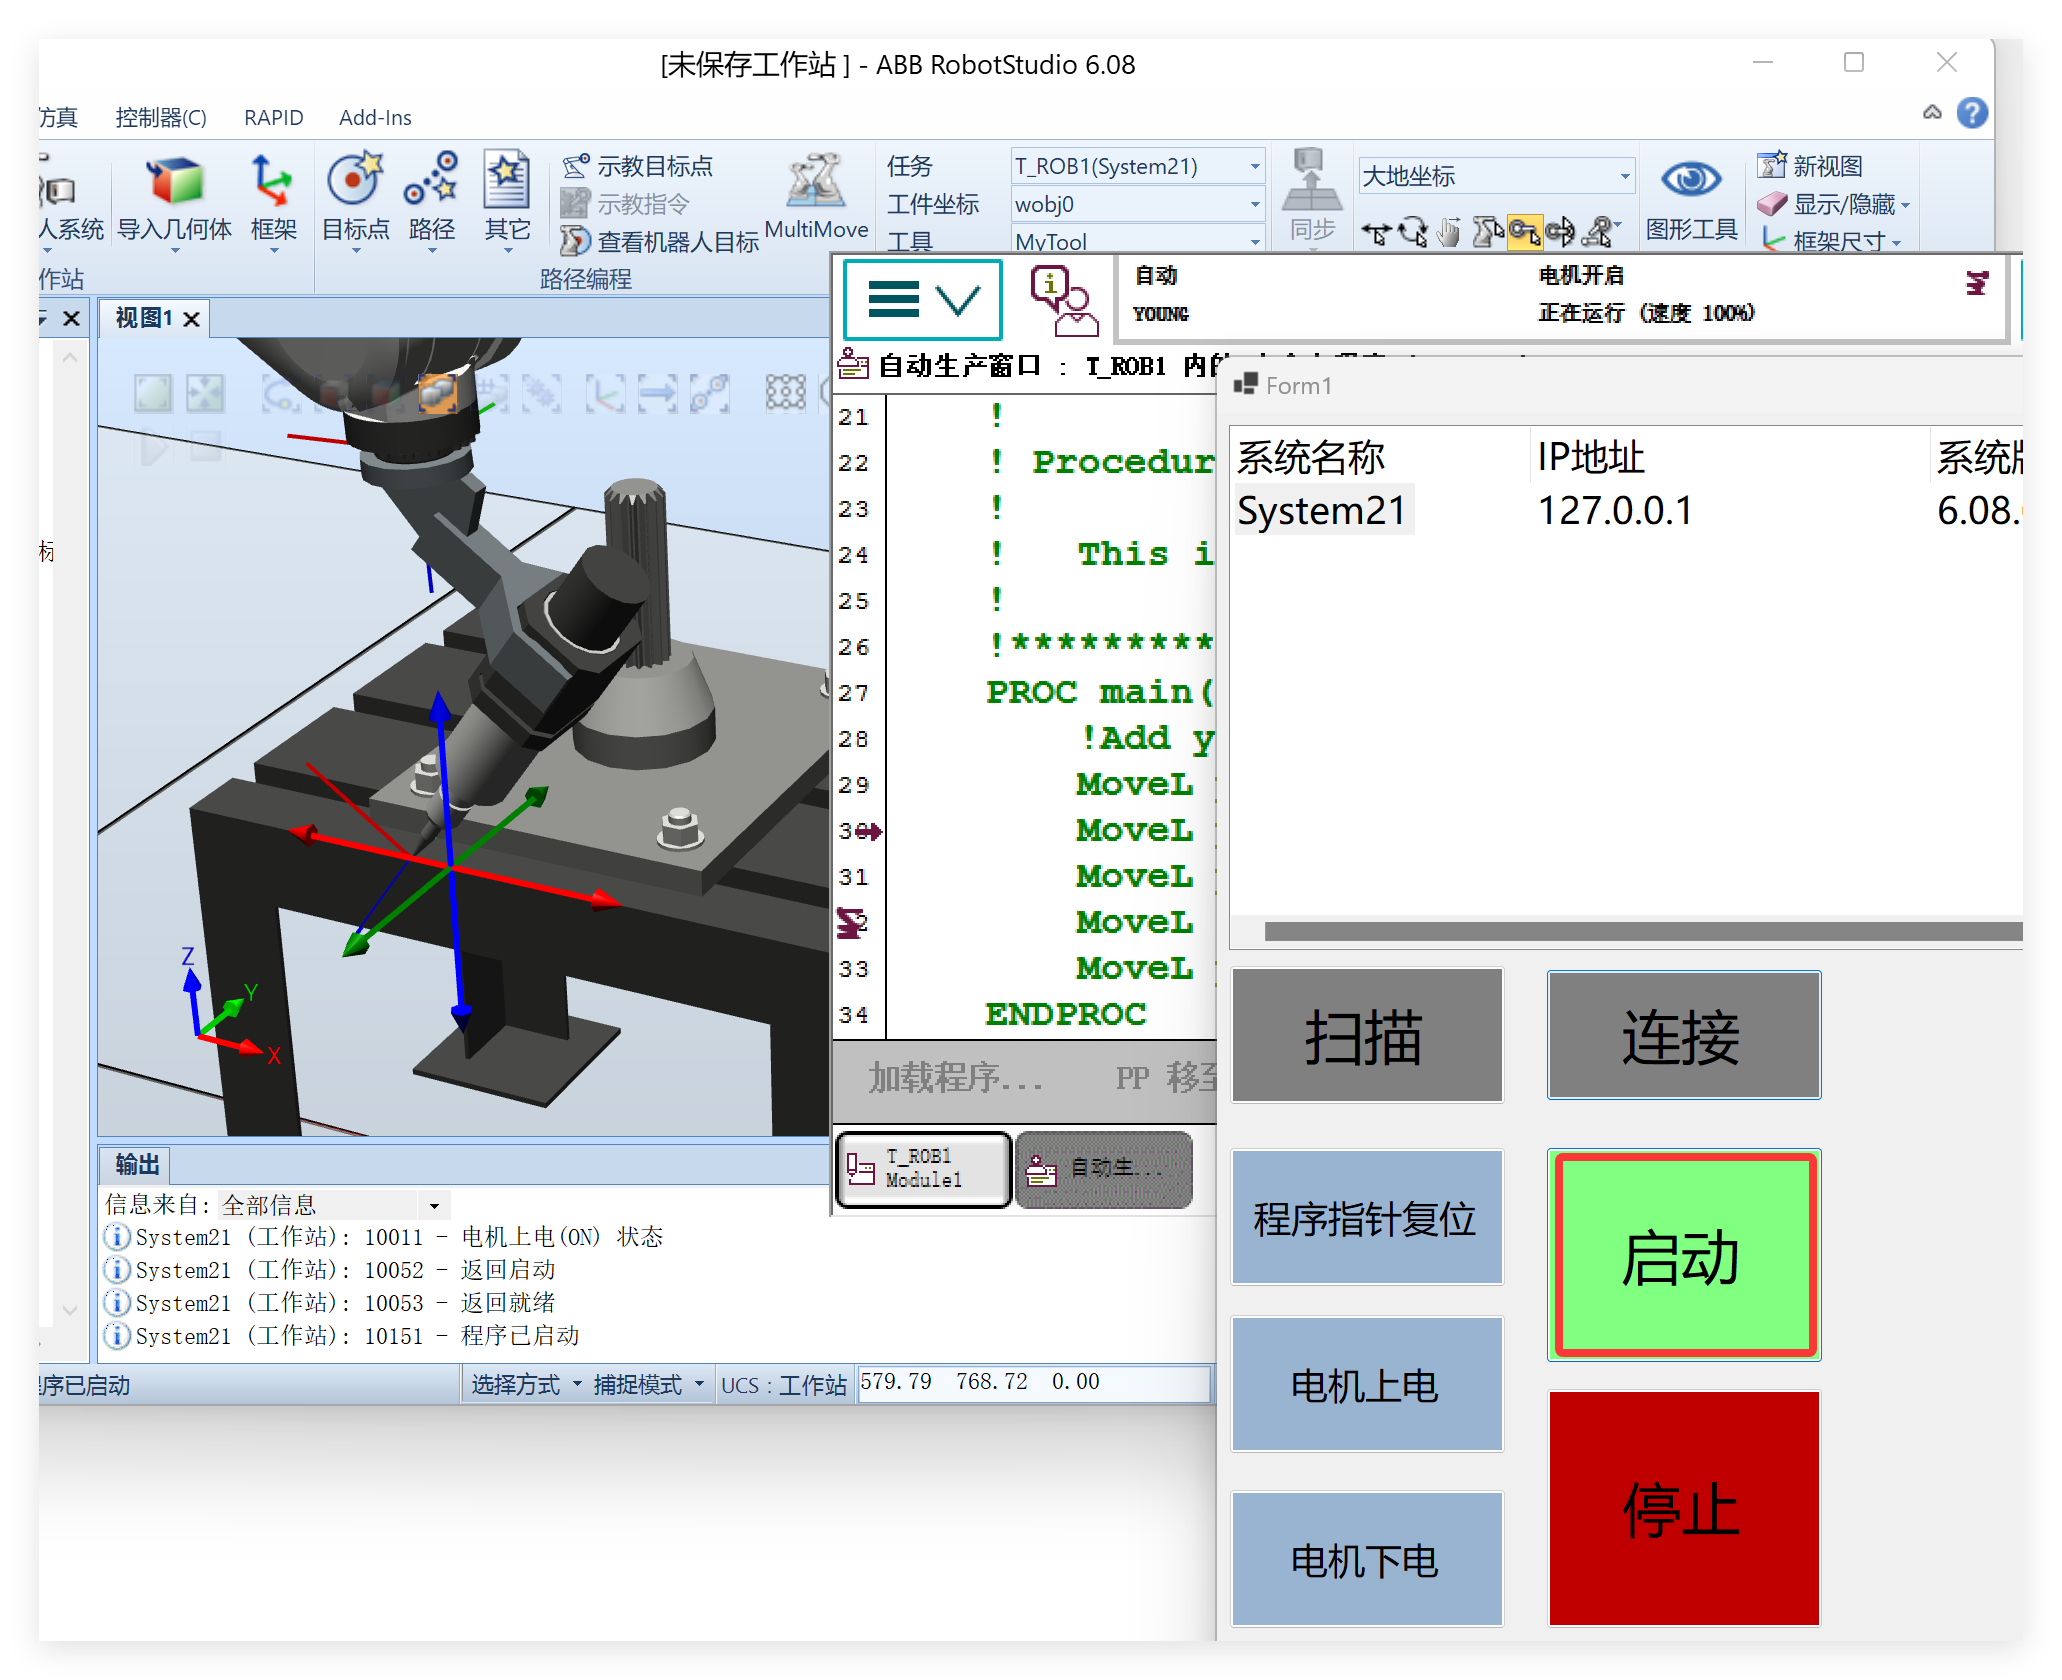Select the Jog Joint robot tool

pyautogui.click(x=1487, y=232)
